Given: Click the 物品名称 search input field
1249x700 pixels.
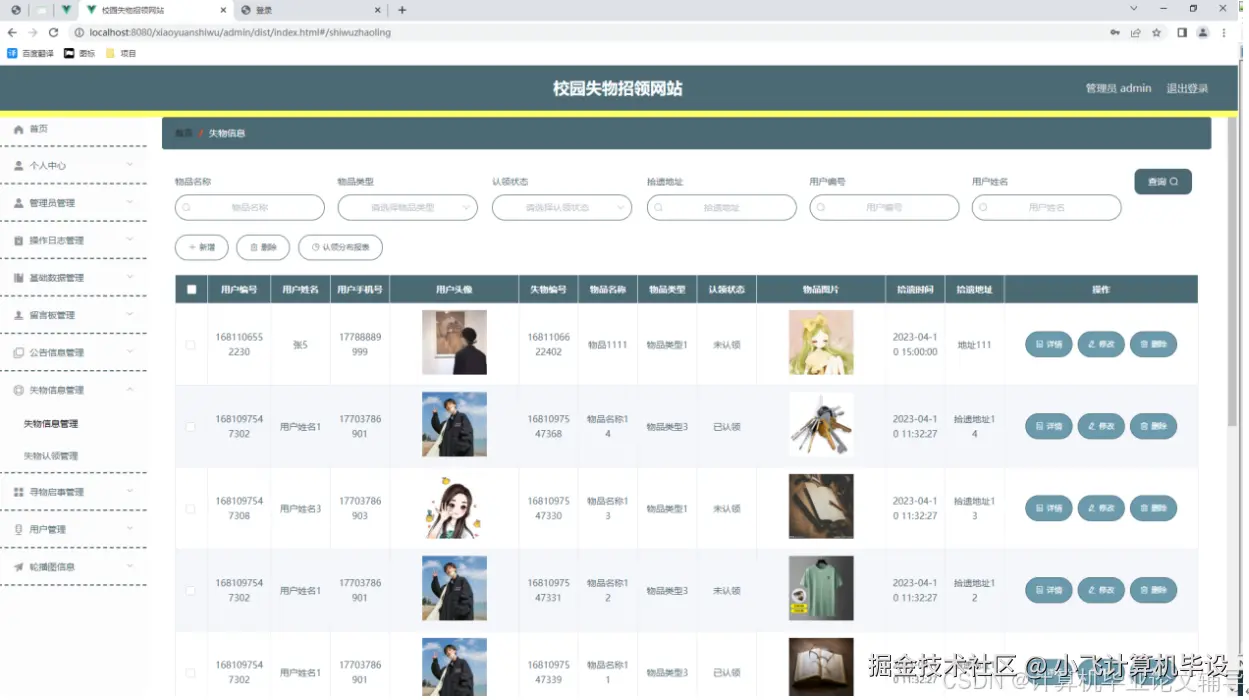Looking at the screenshot, I should tap(249, 207).
